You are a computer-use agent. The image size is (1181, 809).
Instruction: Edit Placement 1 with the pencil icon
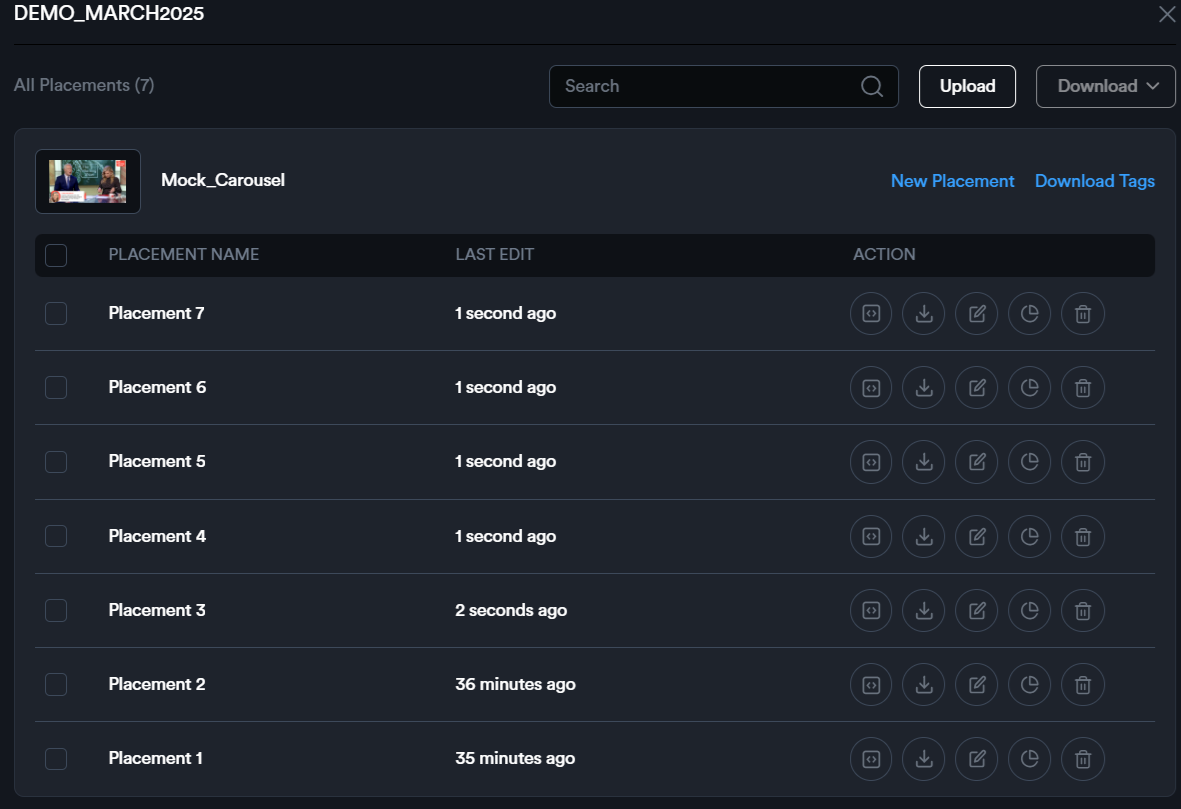click(977, 759)
